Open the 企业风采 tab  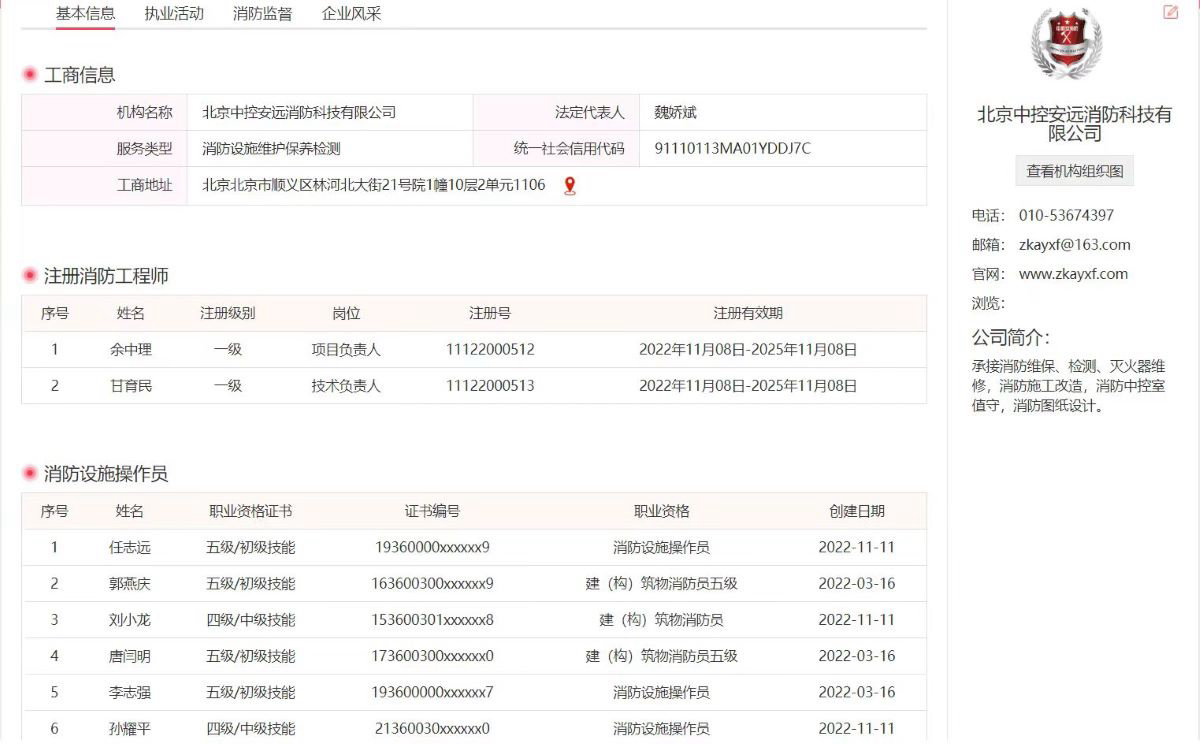352,14
